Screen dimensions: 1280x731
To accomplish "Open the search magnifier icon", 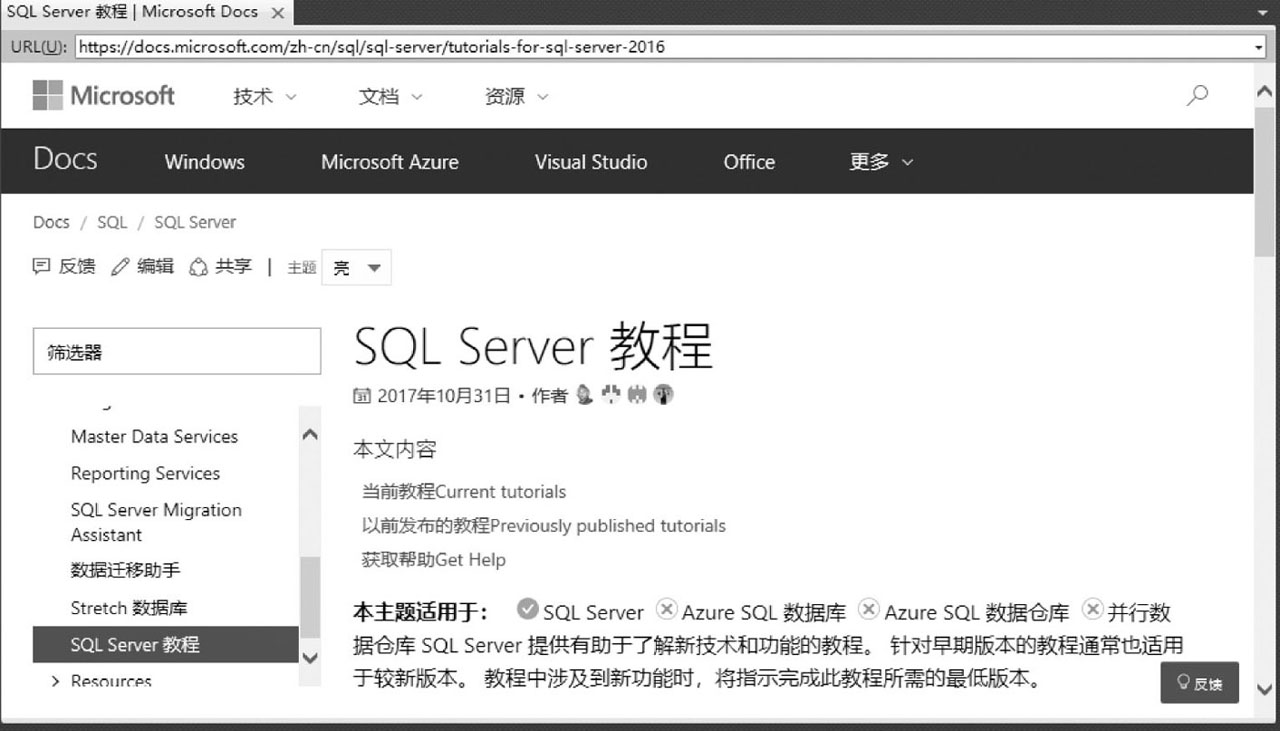I will pos(1196,96).
